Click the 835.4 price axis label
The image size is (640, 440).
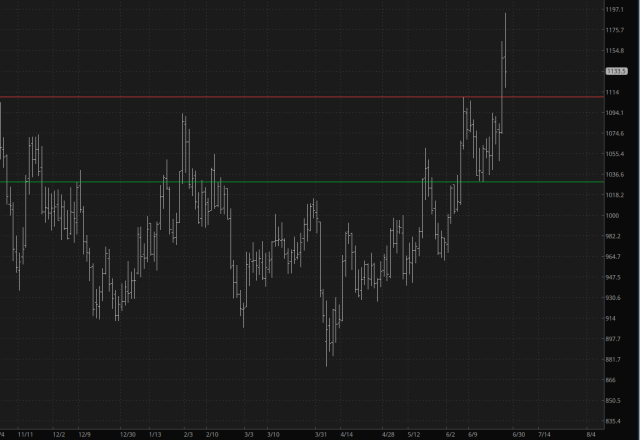[x=615, y=422]
